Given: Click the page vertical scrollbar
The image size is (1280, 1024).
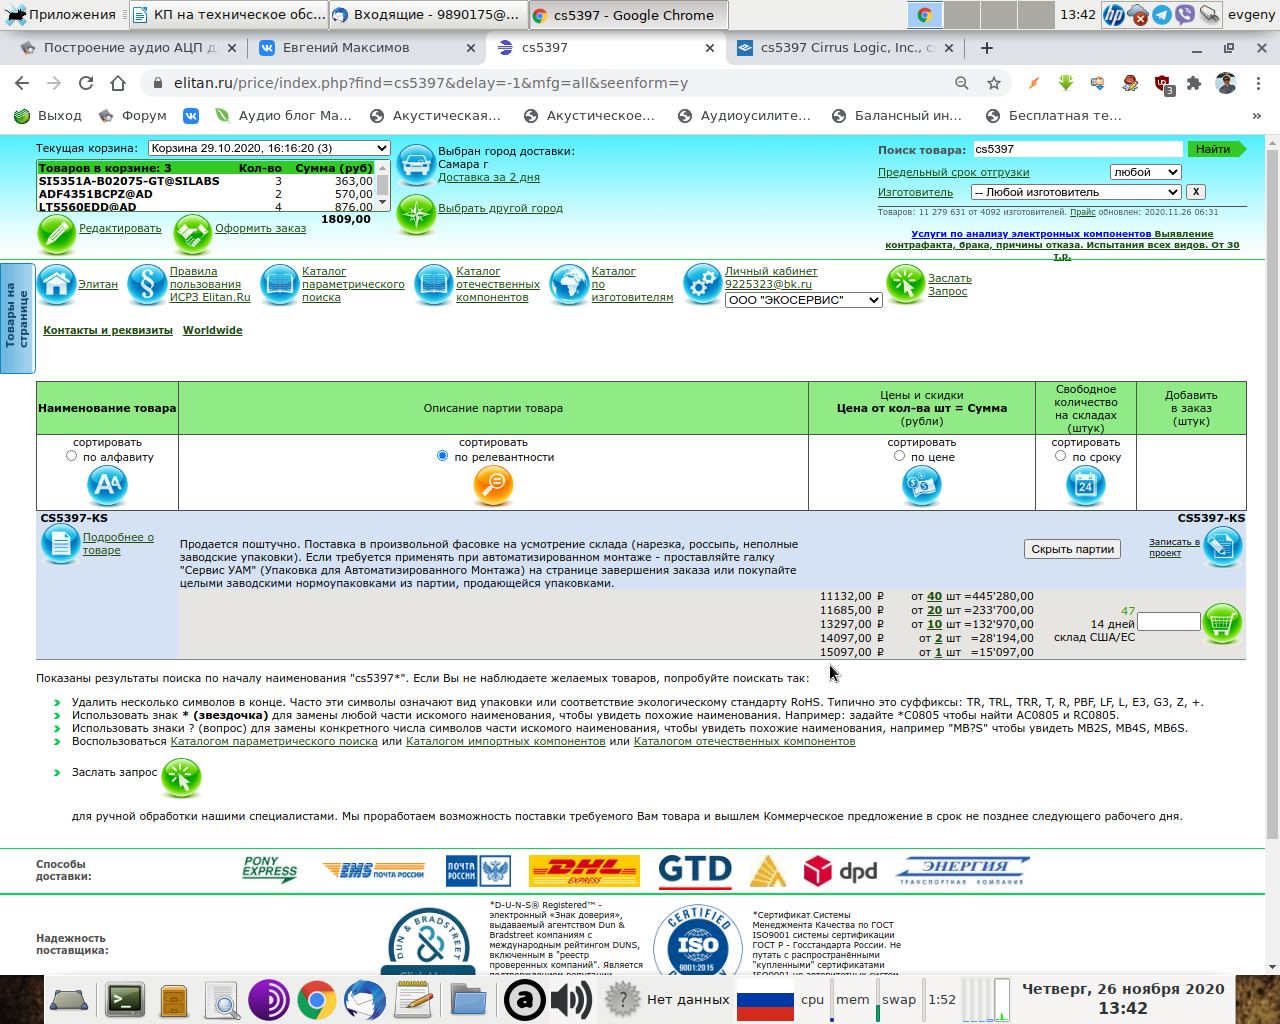Looking at the screenshot, I should tap(1272, 494).
